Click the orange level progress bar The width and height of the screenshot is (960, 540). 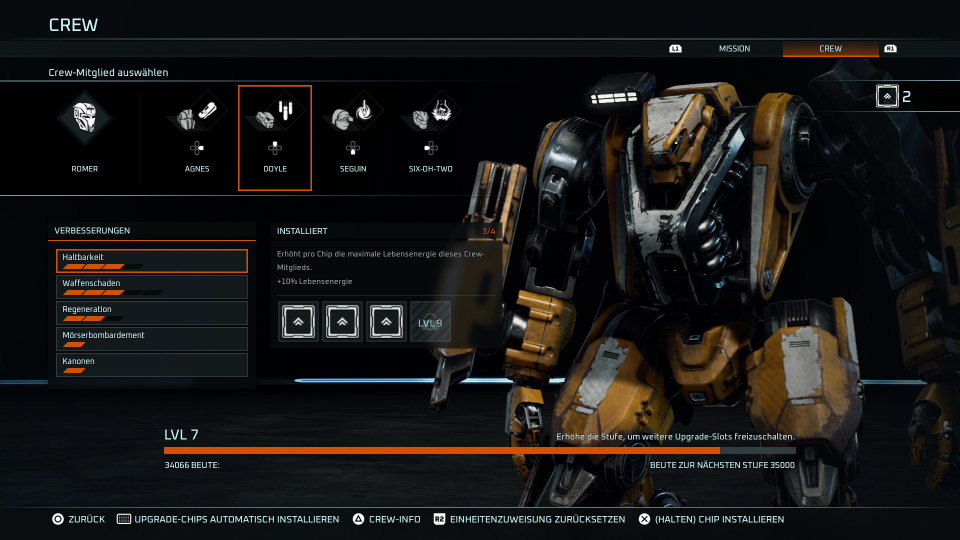[479, 451]
